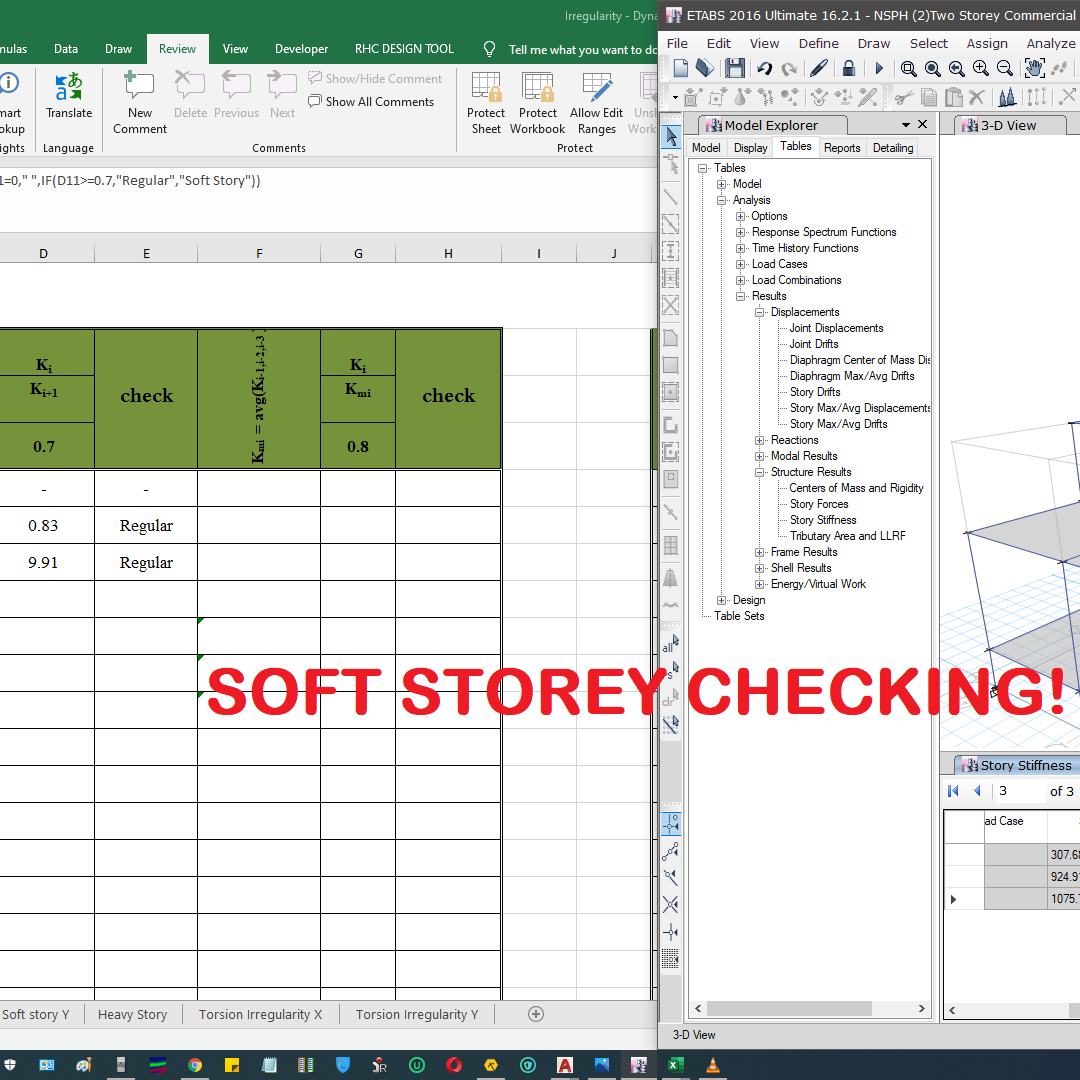
Task: Click the Protect Sheet icon
Action: point(486,103)
